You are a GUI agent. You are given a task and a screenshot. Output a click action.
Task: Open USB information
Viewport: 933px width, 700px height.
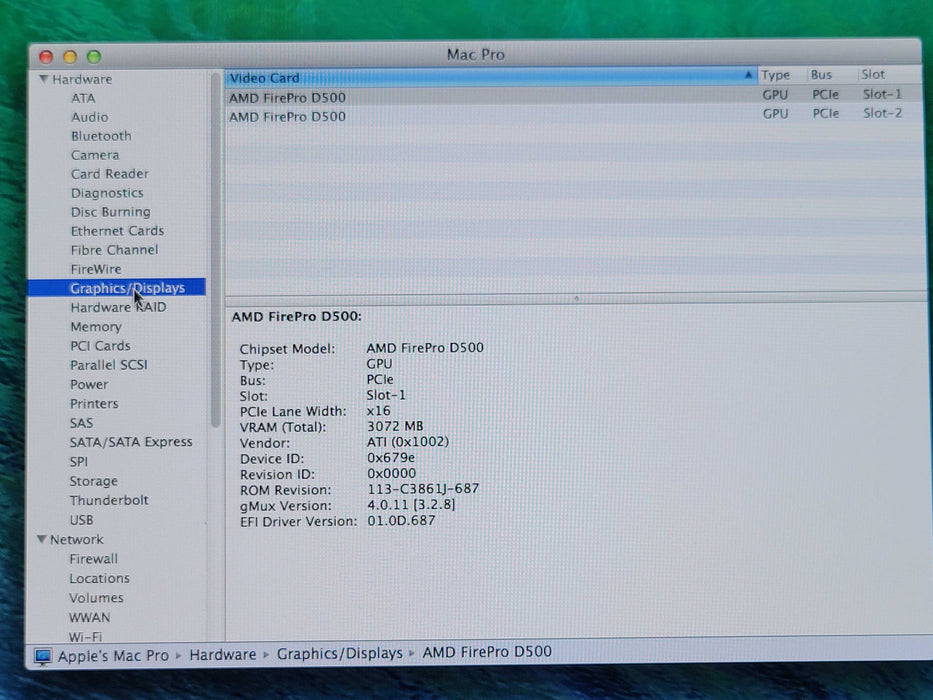[x=81, y=520]
